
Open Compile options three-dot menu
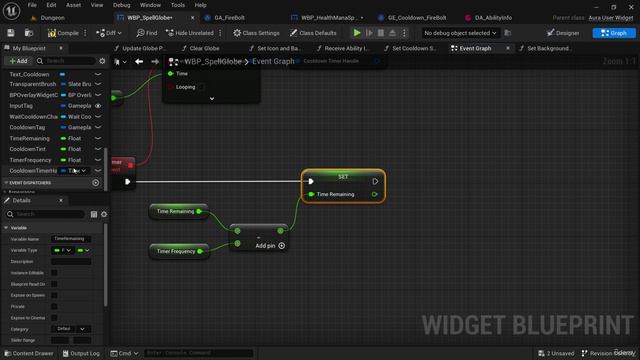tap(85, 33)
